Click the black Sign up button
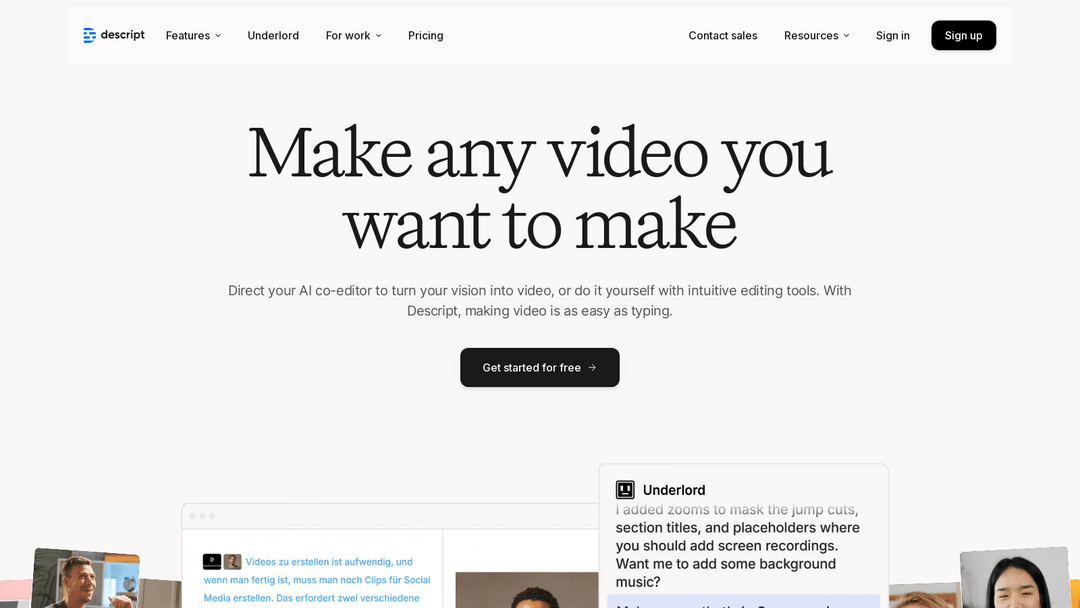The image size is (1080, 608). coord(964,35)
